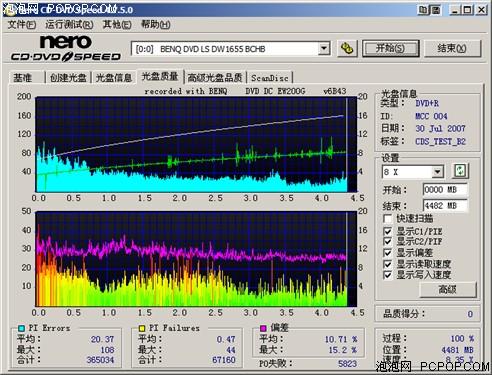This screenshot has height=375, width=492.
Task: Open the 8 X speed dropdown
Action: pos(437,172)
